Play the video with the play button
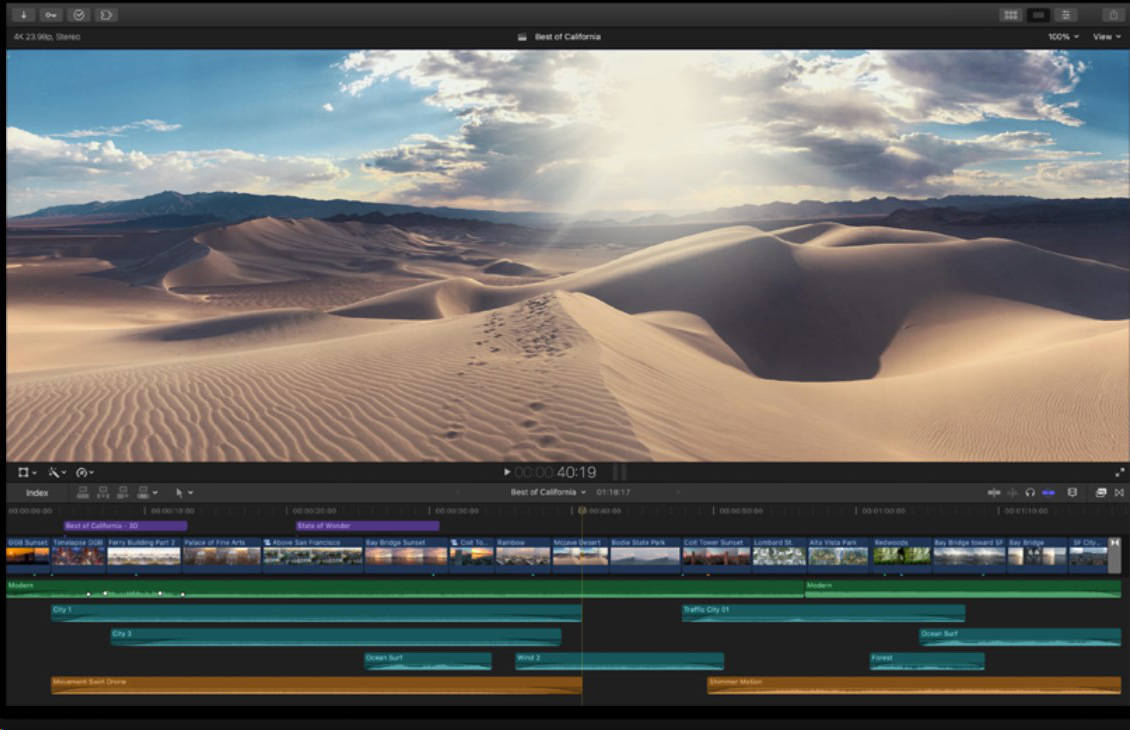 tap(507, 472)
